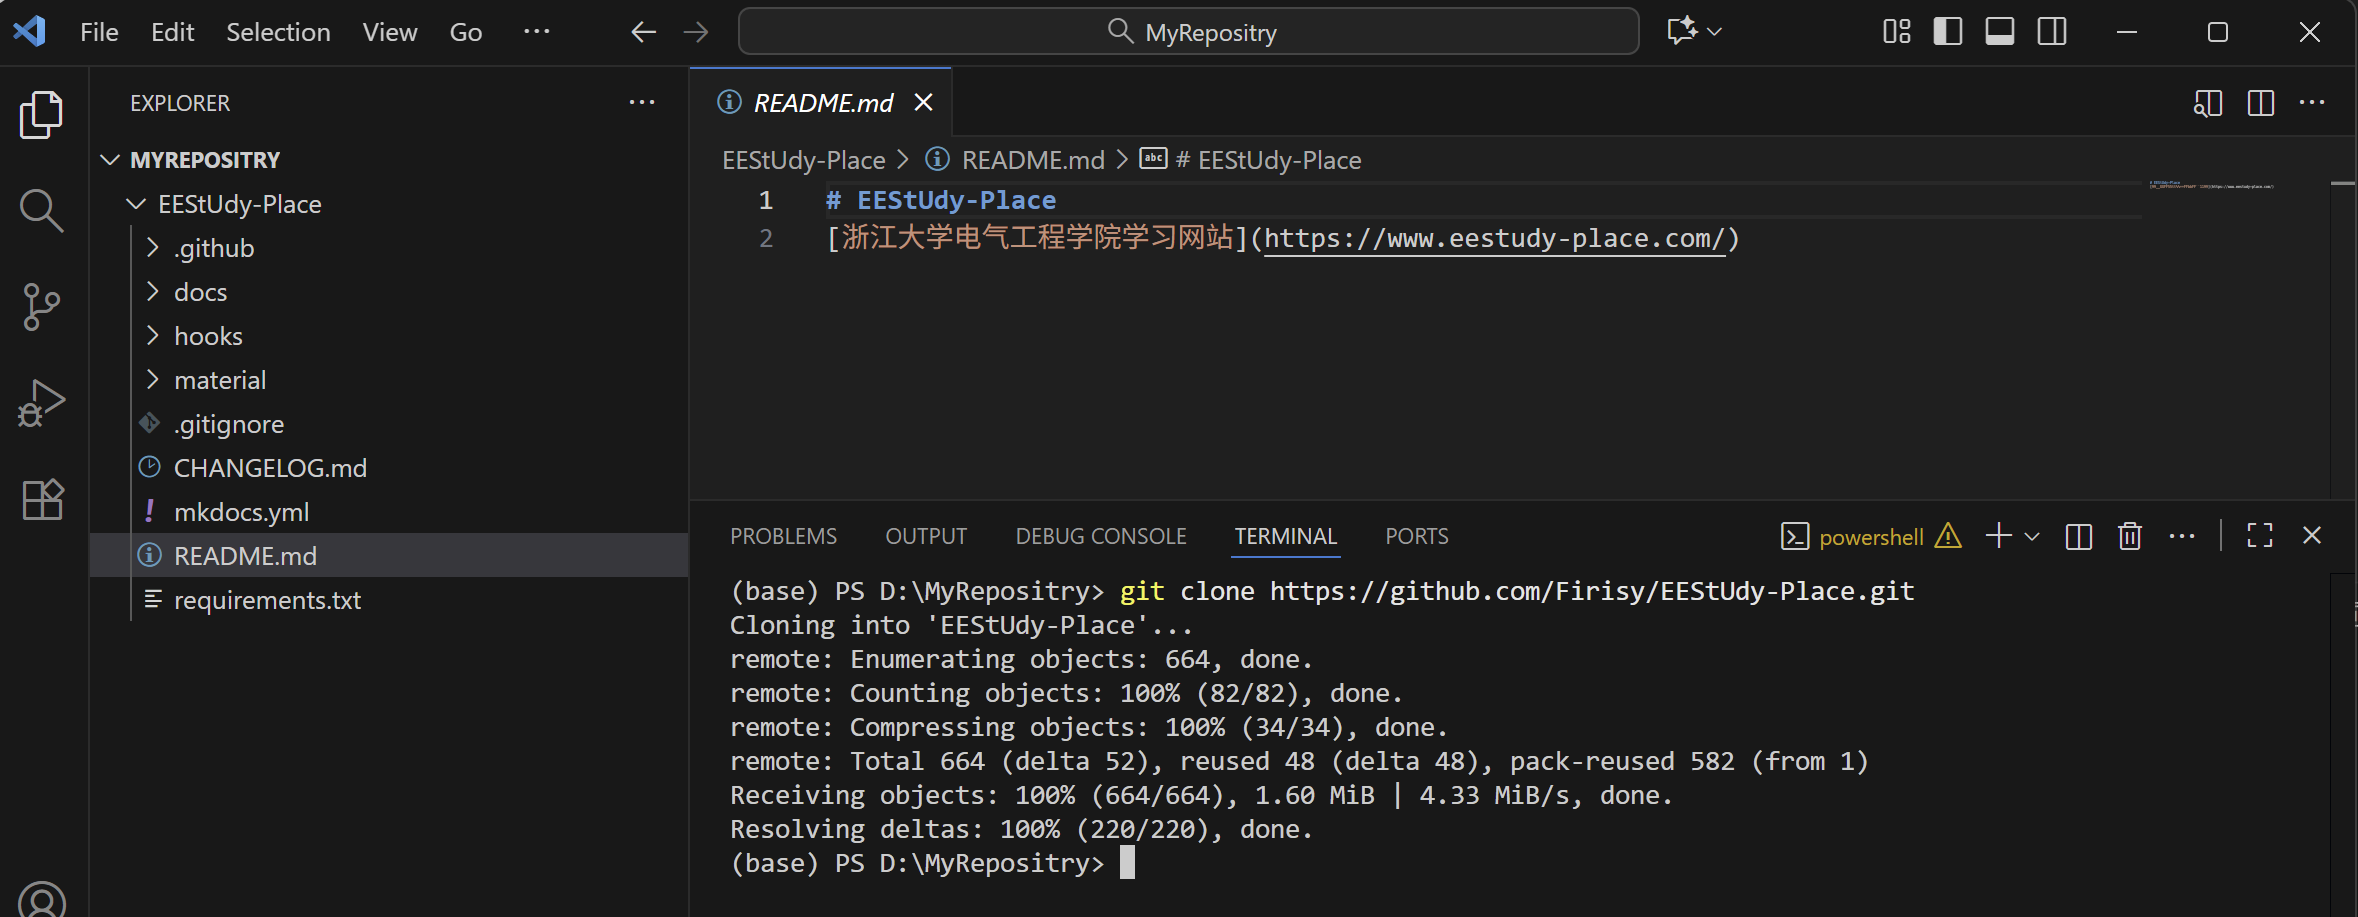Open markdown preview to the side
Screen dimensions: 2358x917
click(2207, 103)
